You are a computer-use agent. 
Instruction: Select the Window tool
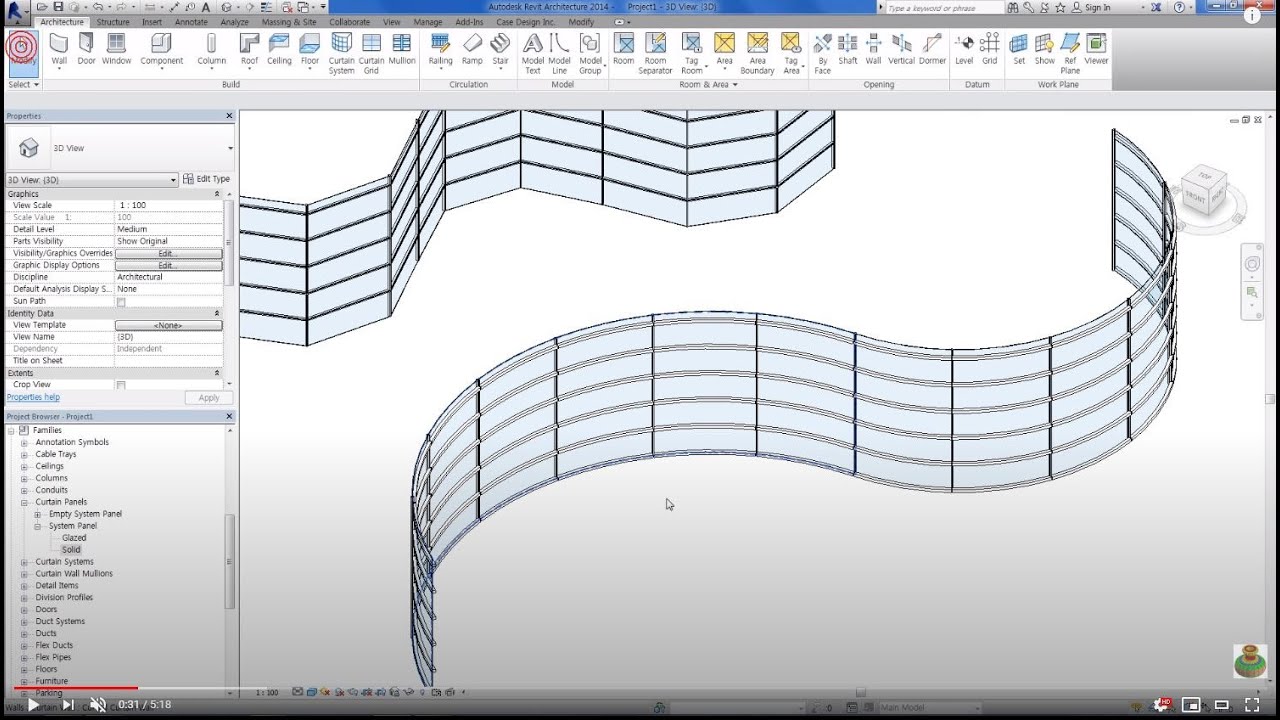tap(116, 49)
